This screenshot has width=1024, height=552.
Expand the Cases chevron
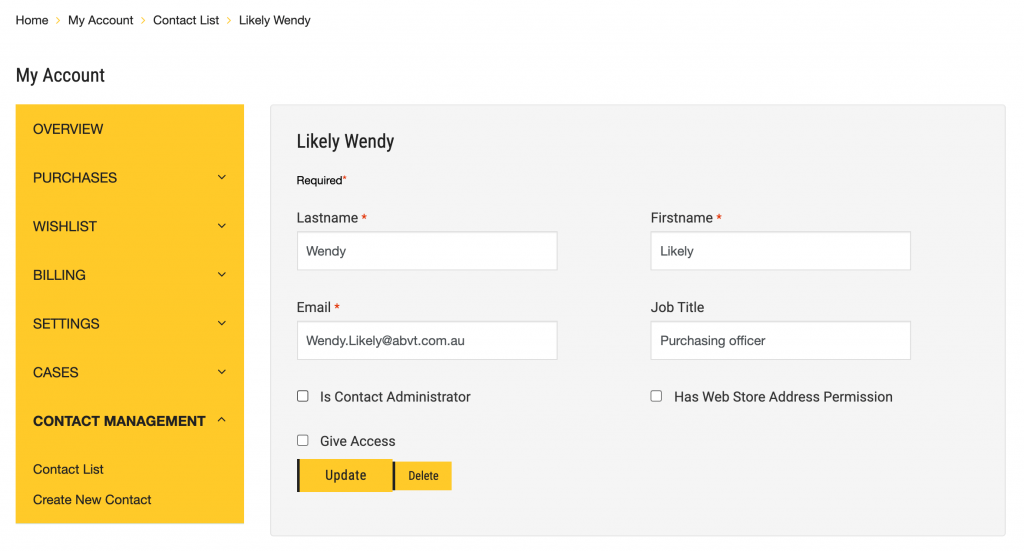222,373
